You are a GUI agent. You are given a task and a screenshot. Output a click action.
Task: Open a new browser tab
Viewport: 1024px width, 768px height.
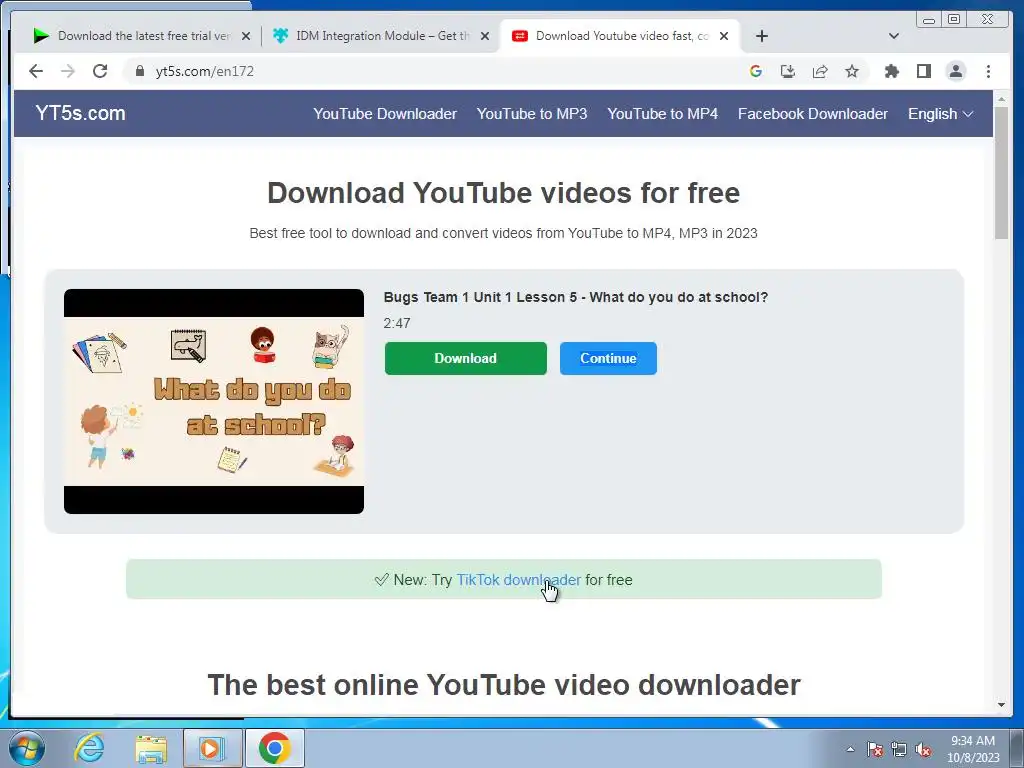[x=761, y=36]
